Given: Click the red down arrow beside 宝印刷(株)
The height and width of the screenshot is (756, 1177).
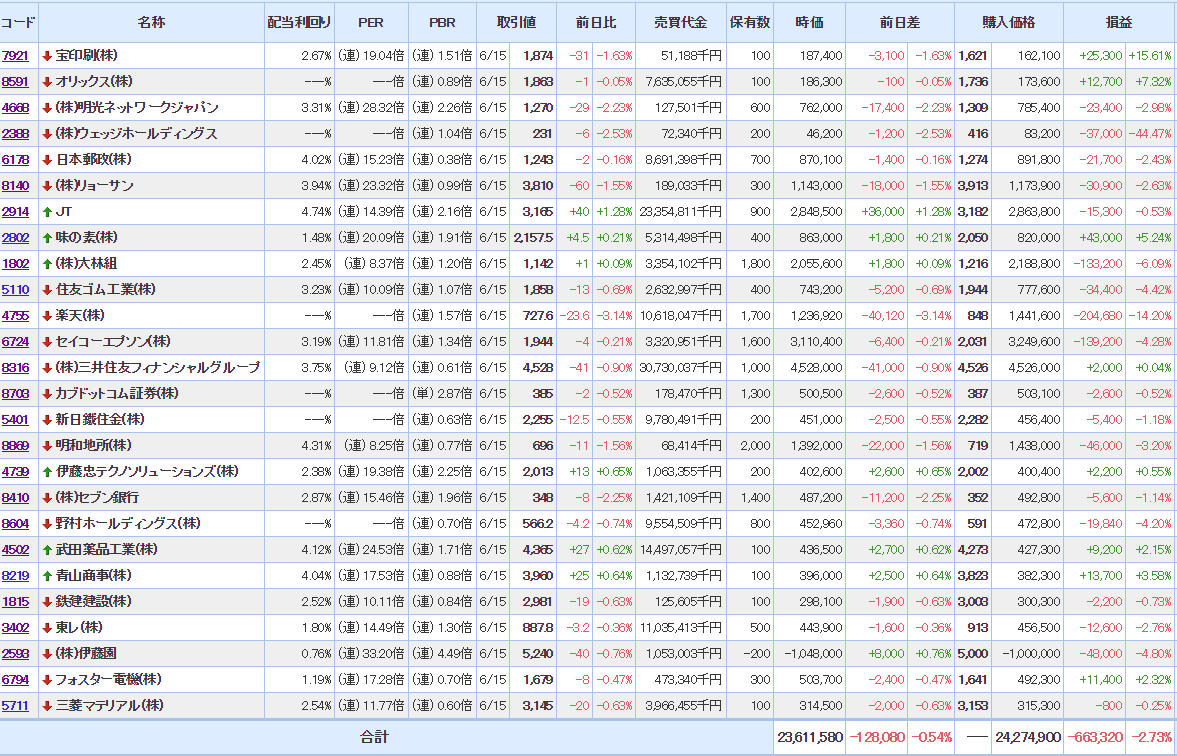Looking at the screenshot, I should 47,56.
